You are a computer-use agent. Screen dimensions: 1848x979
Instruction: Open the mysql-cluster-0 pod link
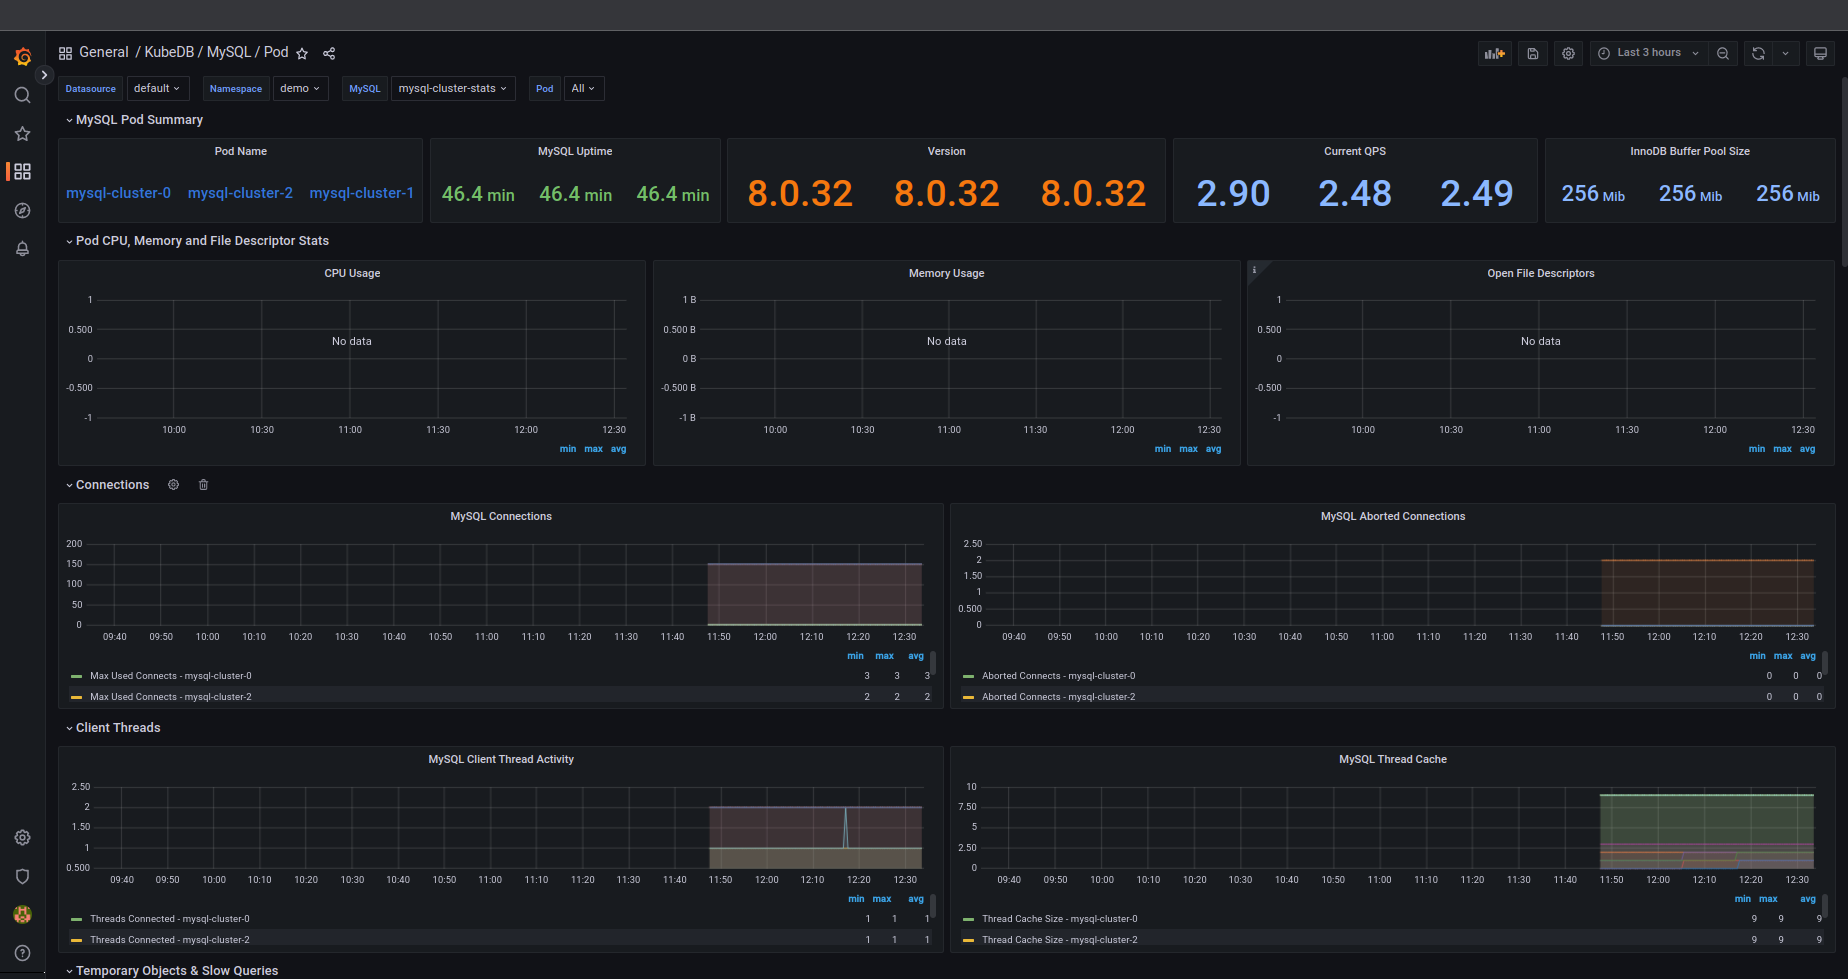pos(118,193)
